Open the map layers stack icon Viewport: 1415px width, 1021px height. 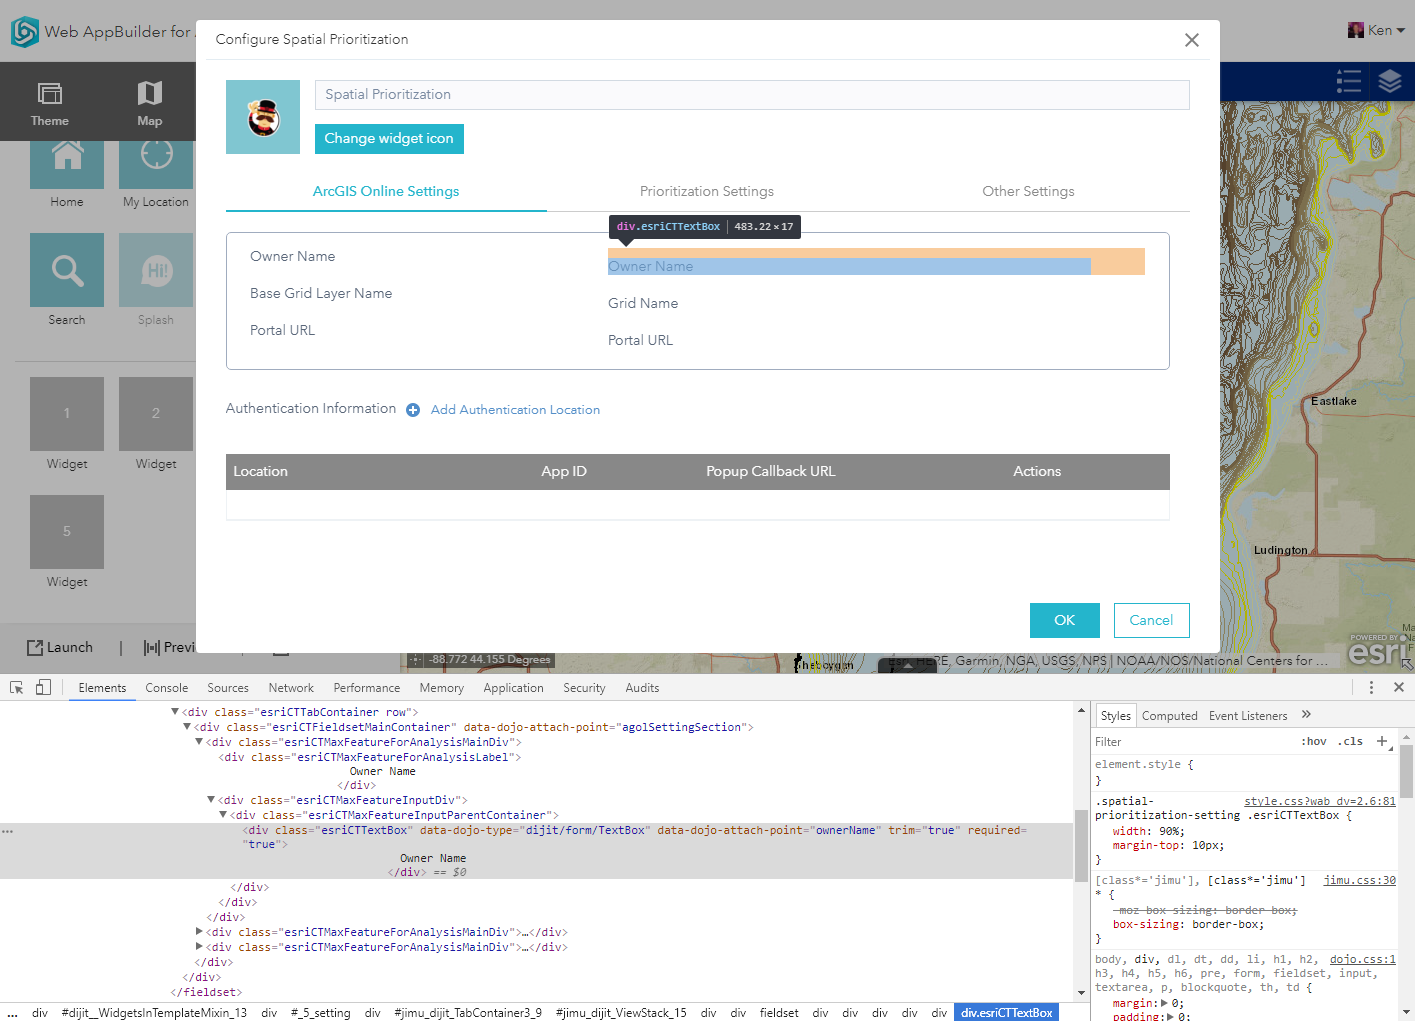tap(1390, 81)
